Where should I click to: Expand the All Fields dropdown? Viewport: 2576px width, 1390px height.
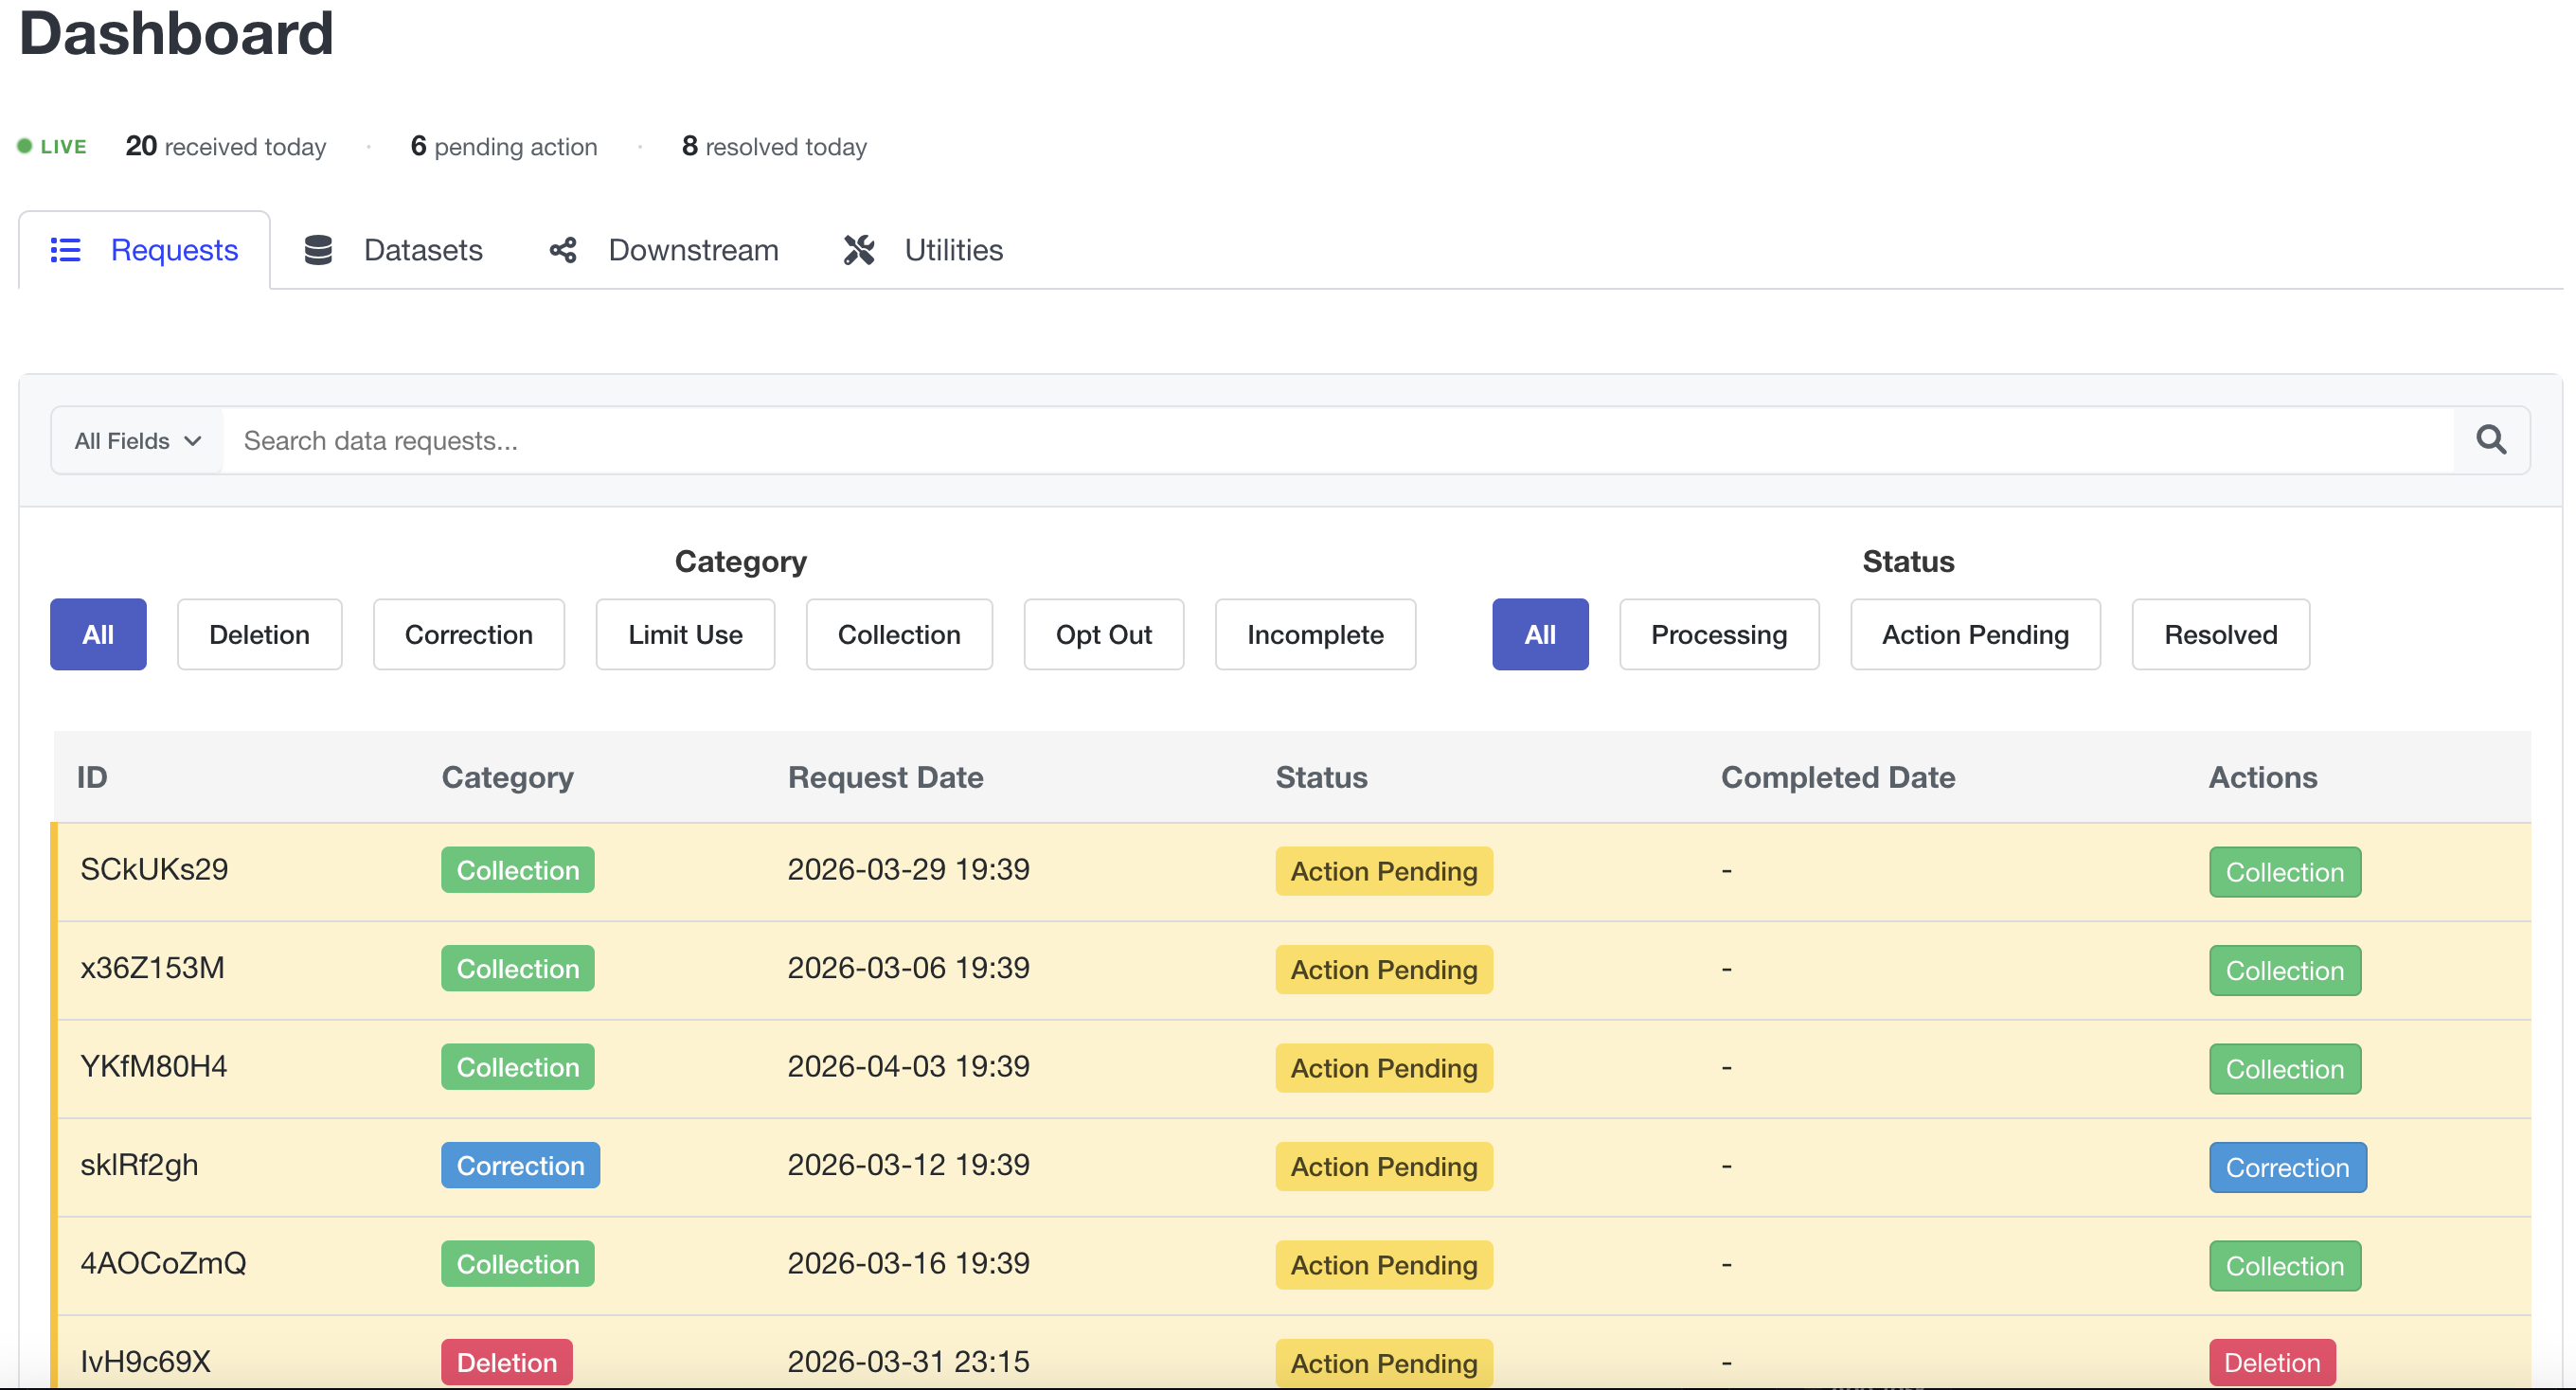(x=138, y=441)
